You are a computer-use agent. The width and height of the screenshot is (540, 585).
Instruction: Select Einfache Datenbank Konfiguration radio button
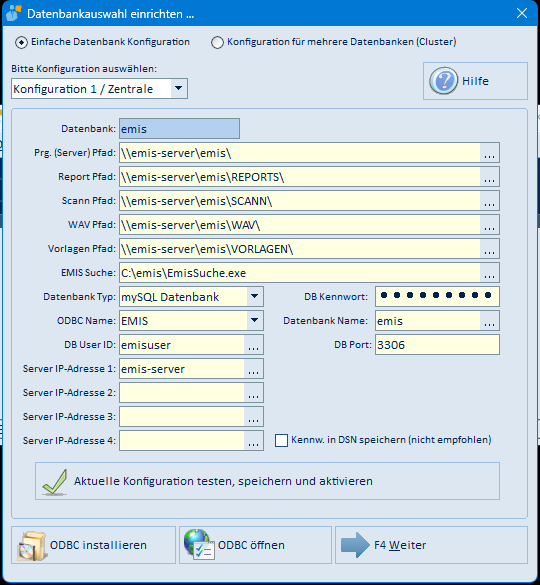[21, 42]
